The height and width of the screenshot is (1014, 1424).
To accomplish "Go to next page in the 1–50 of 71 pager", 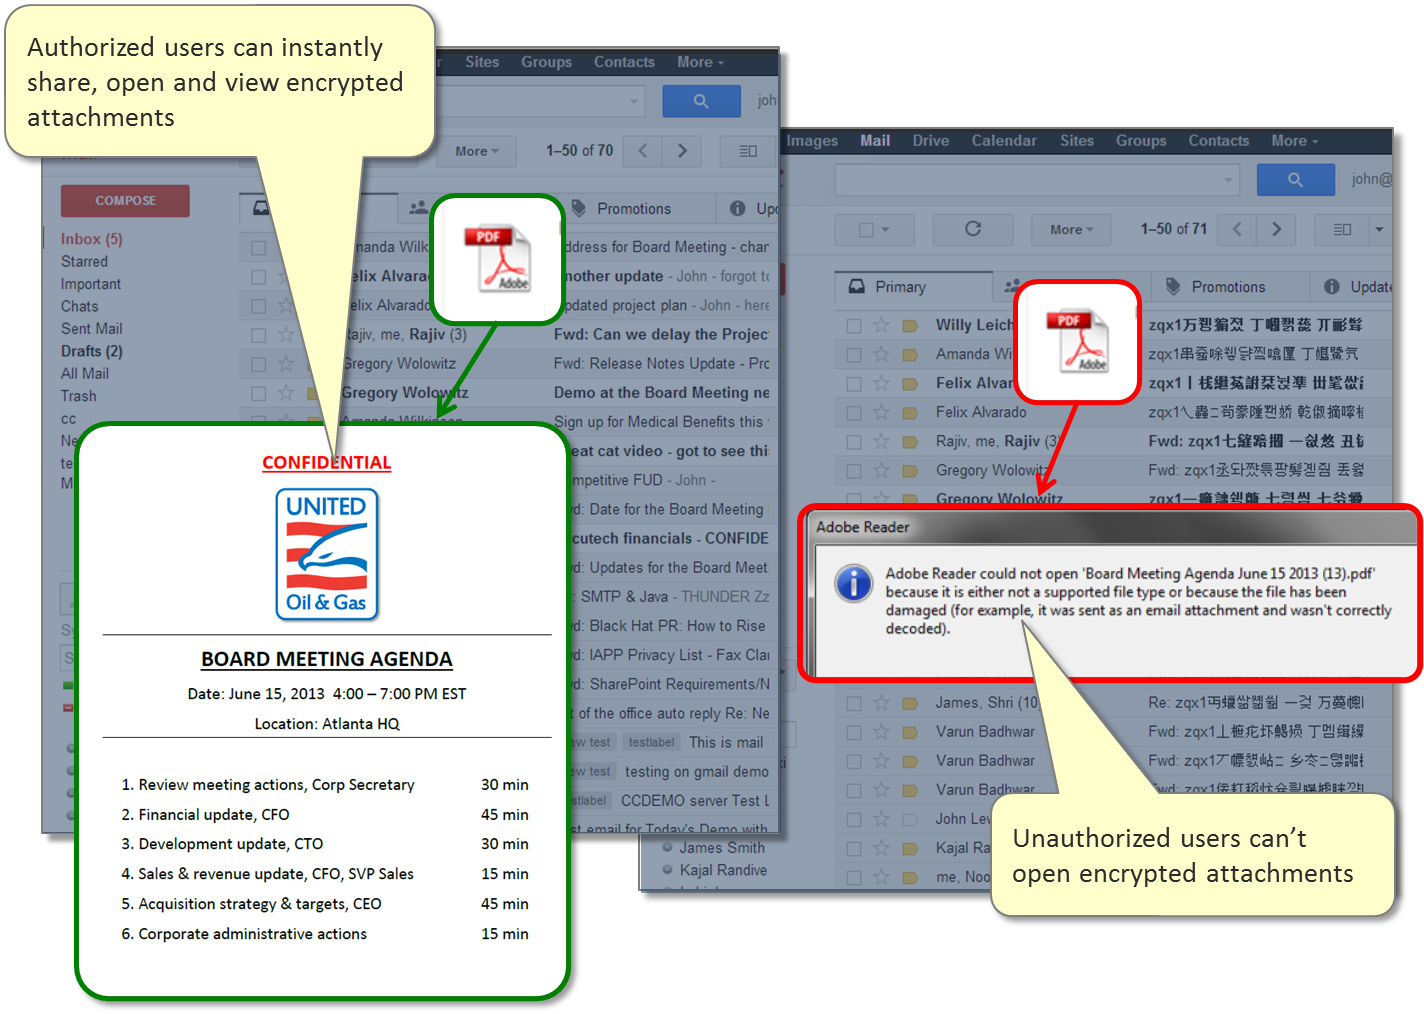I will 1276,229.
